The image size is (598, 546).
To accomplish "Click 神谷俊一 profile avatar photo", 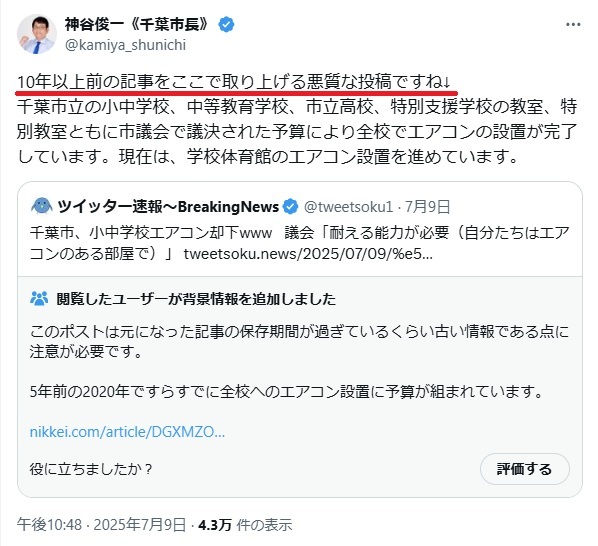I will click(37, 34).
